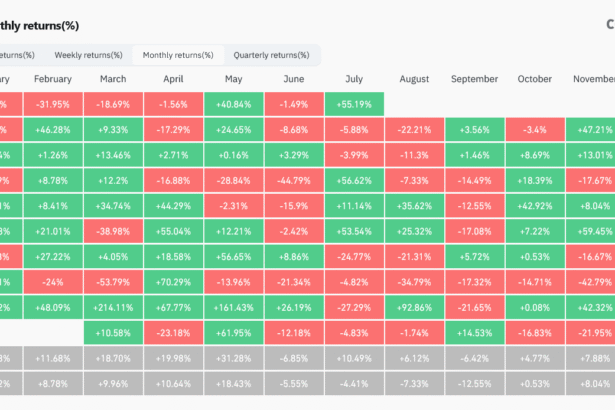Select the October column header

(x=535, y=78)
